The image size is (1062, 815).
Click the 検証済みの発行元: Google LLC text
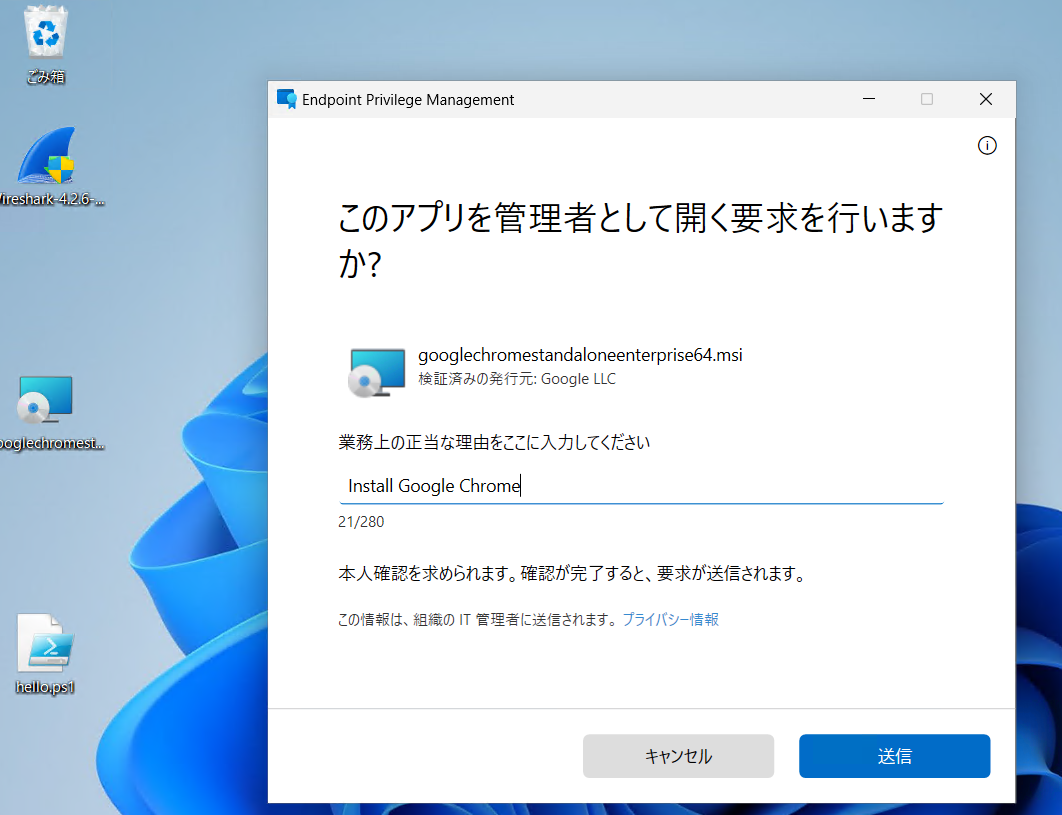517,379
